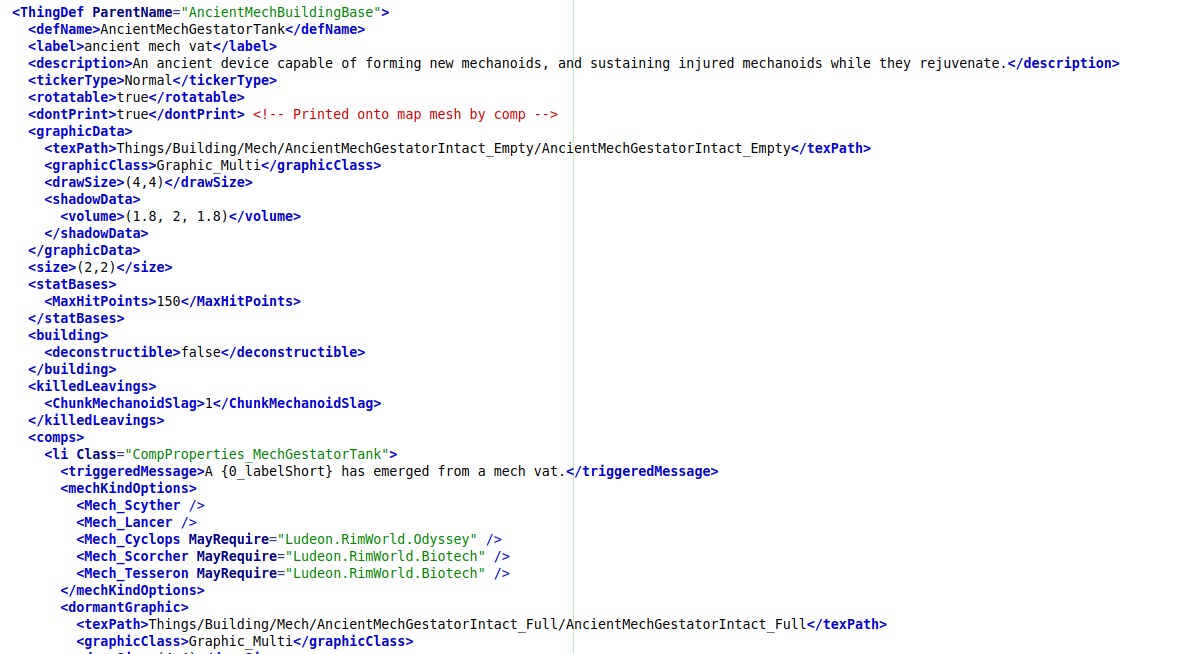Click the MaxHitPoints 150 line
The width and height of the screenshot is (1182, 654).
(173, 301)
